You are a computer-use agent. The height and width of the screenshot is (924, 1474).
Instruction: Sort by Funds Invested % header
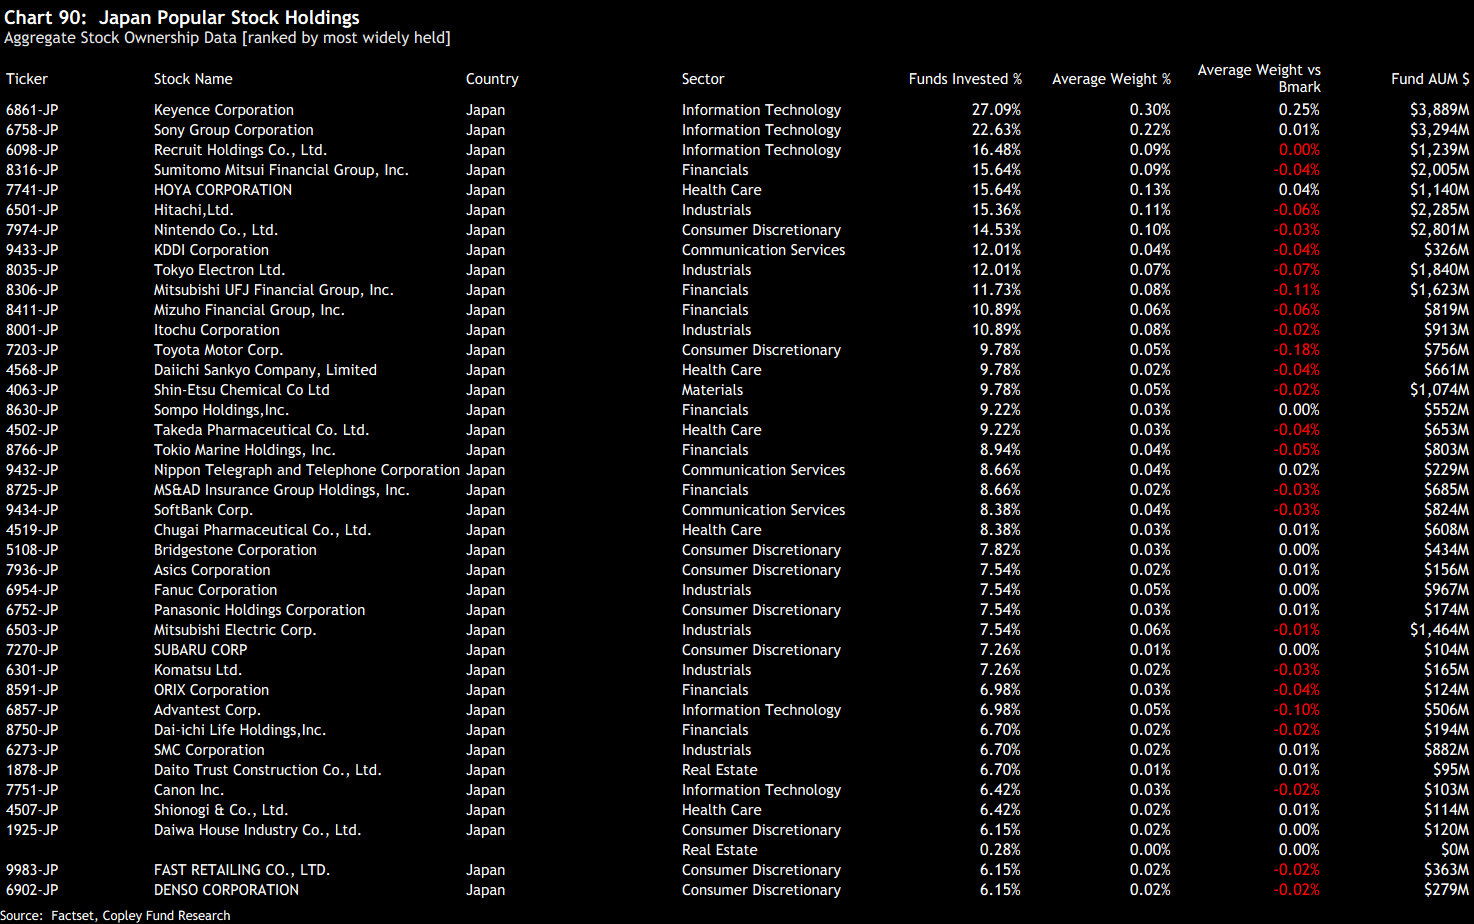pos(965,79)
